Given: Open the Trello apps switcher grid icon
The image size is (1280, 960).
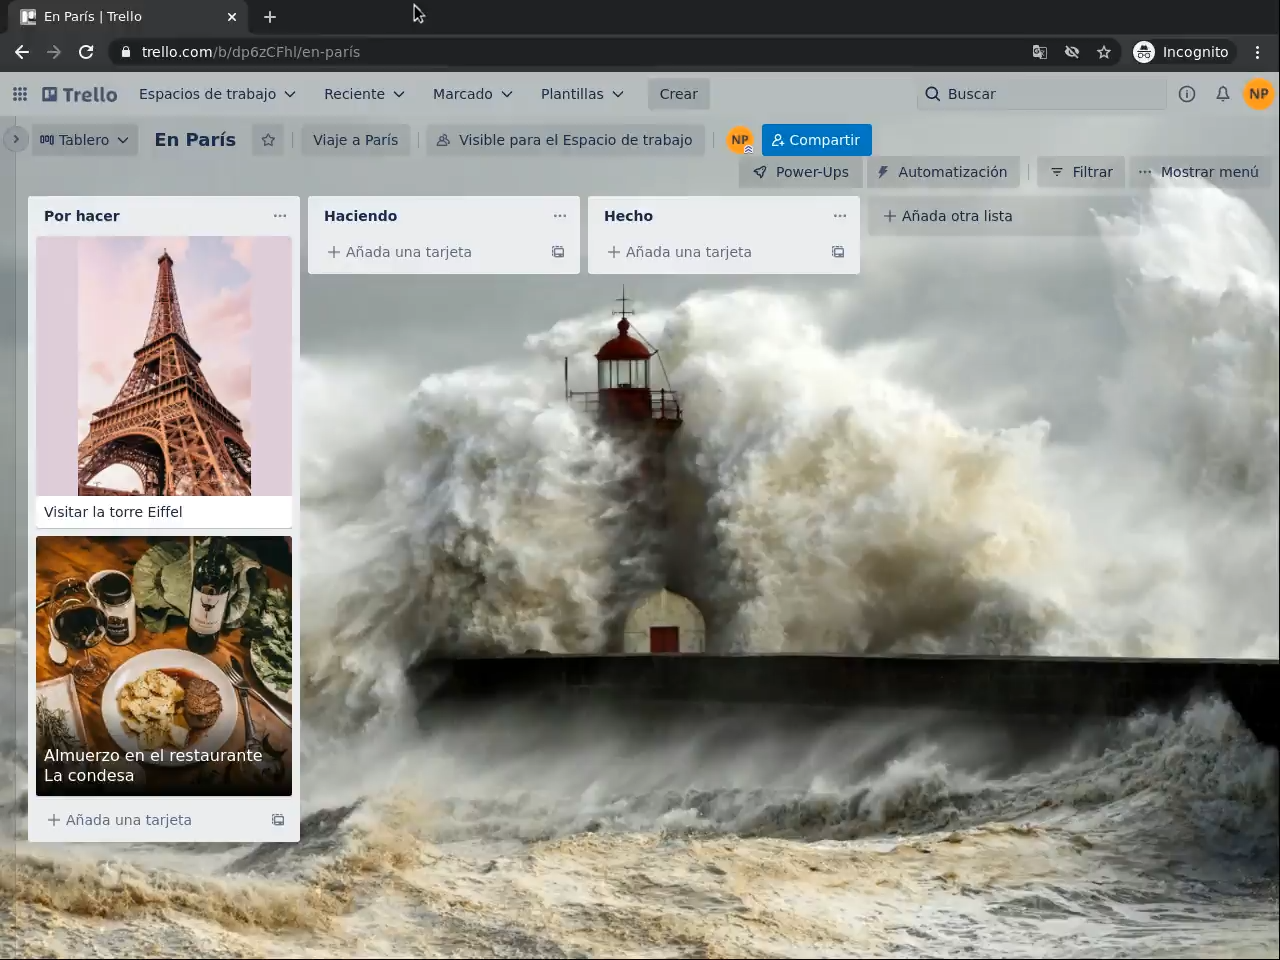Looking at the screenshot, I should tap(20, 94).
